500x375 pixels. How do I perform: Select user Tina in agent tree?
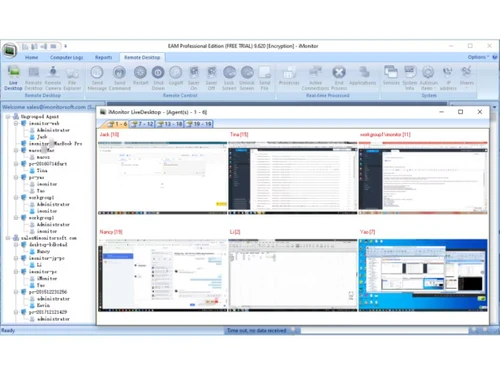pyautogui.click(x=42, y=171)
